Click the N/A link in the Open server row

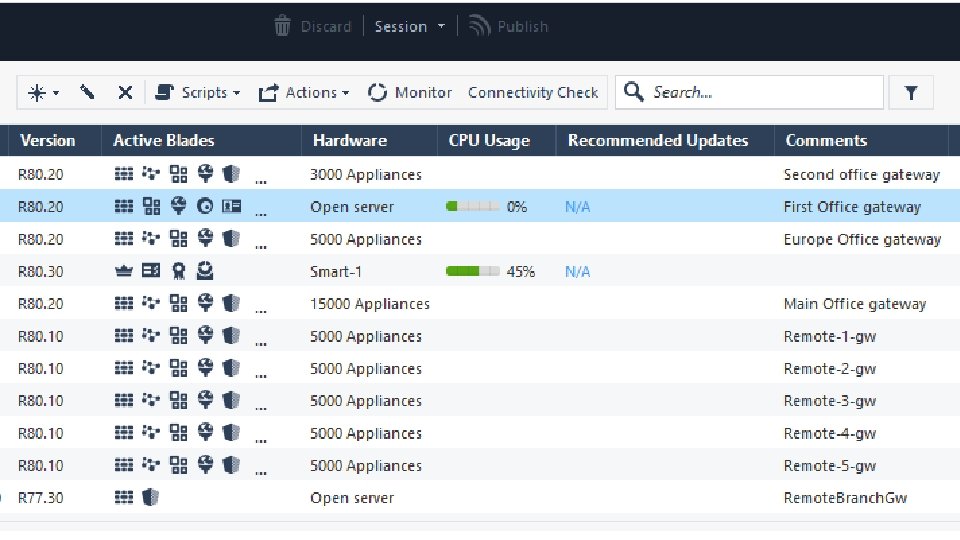pos(577,207)
